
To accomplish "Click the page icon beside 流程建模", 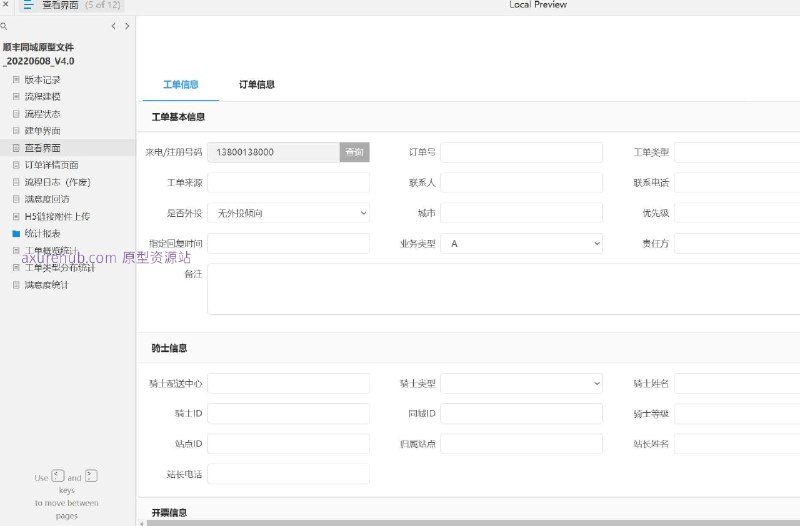I will 16,96.
